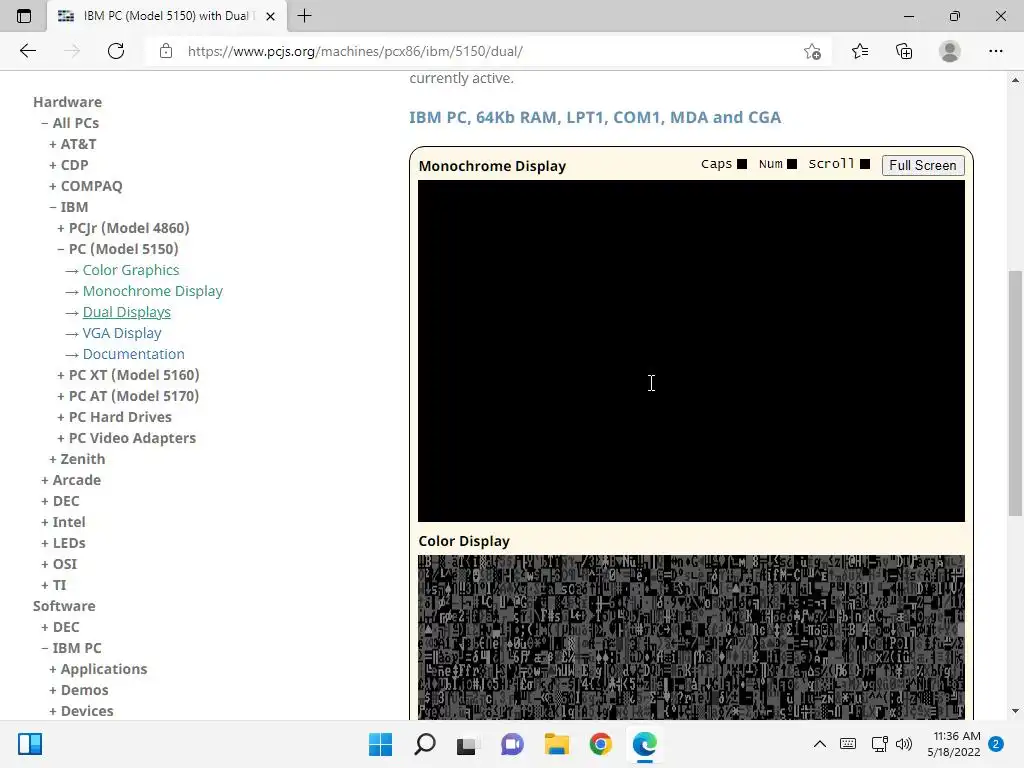
Task: Click the IBM PC, 64Kb RAM heading link
Action: 595,117
